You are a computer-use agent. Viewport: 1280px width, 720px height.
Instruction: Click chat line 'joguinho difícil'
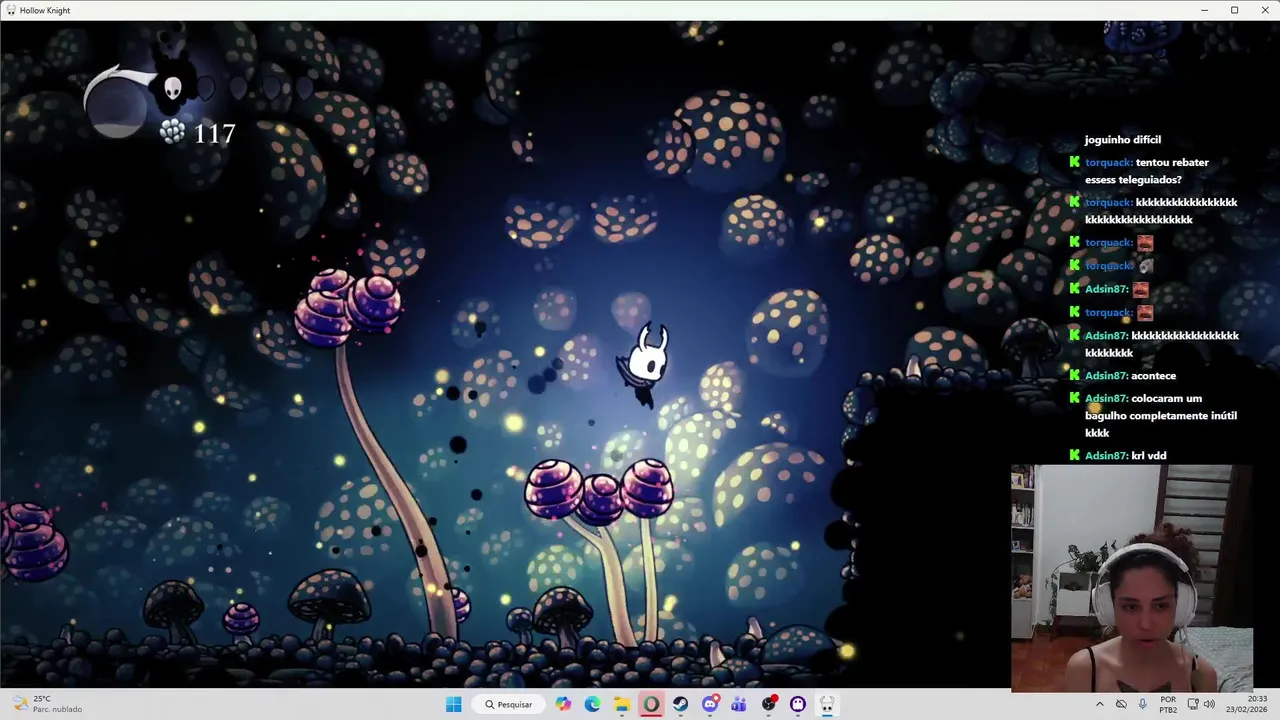(1122, 140)
